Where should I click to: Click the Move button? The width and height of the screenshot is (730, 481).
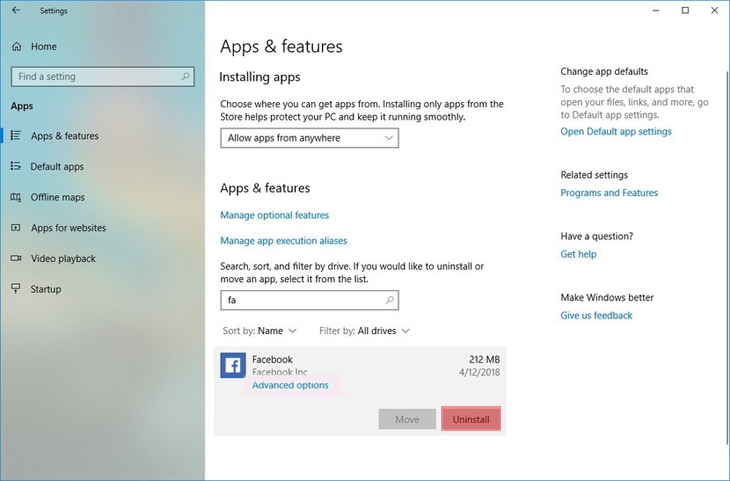pos(407,419)
